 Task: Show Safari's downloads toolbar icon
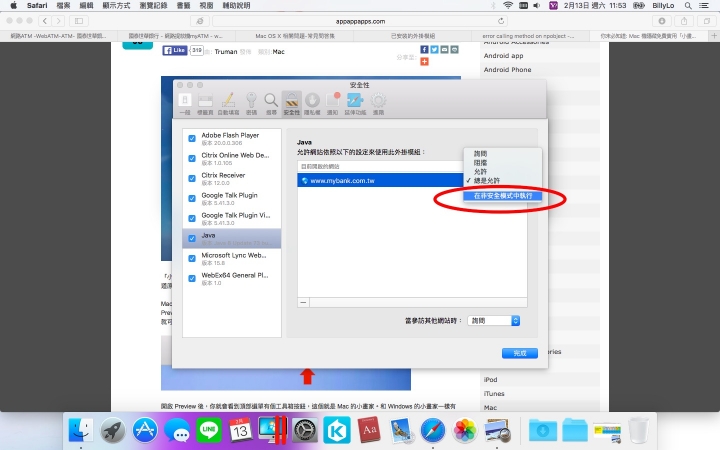[662, 21]
